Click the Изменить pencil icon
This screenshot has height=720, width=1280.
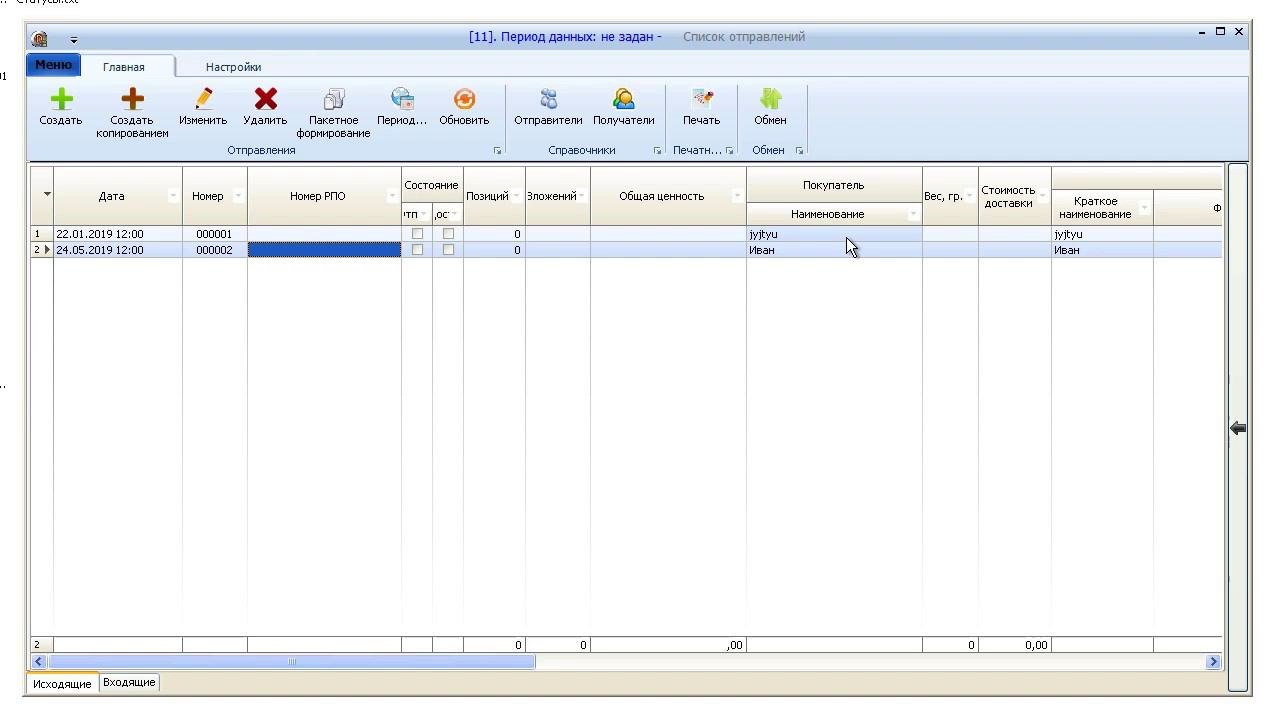(203, 99)
